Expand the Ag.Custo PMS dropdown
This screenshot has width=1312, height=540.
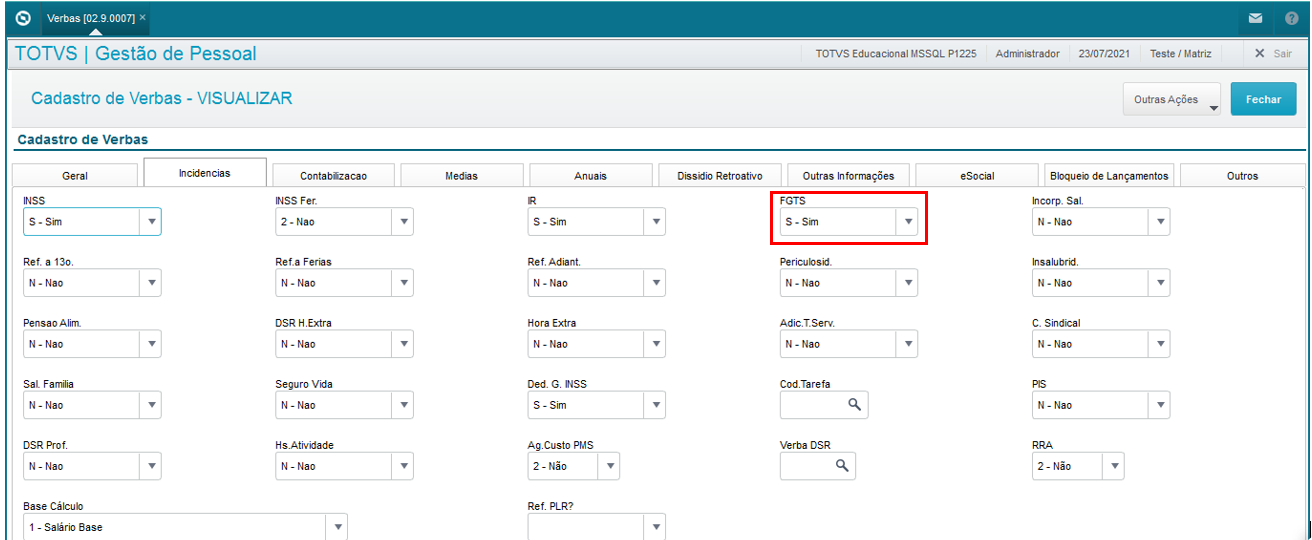point(610,466)
